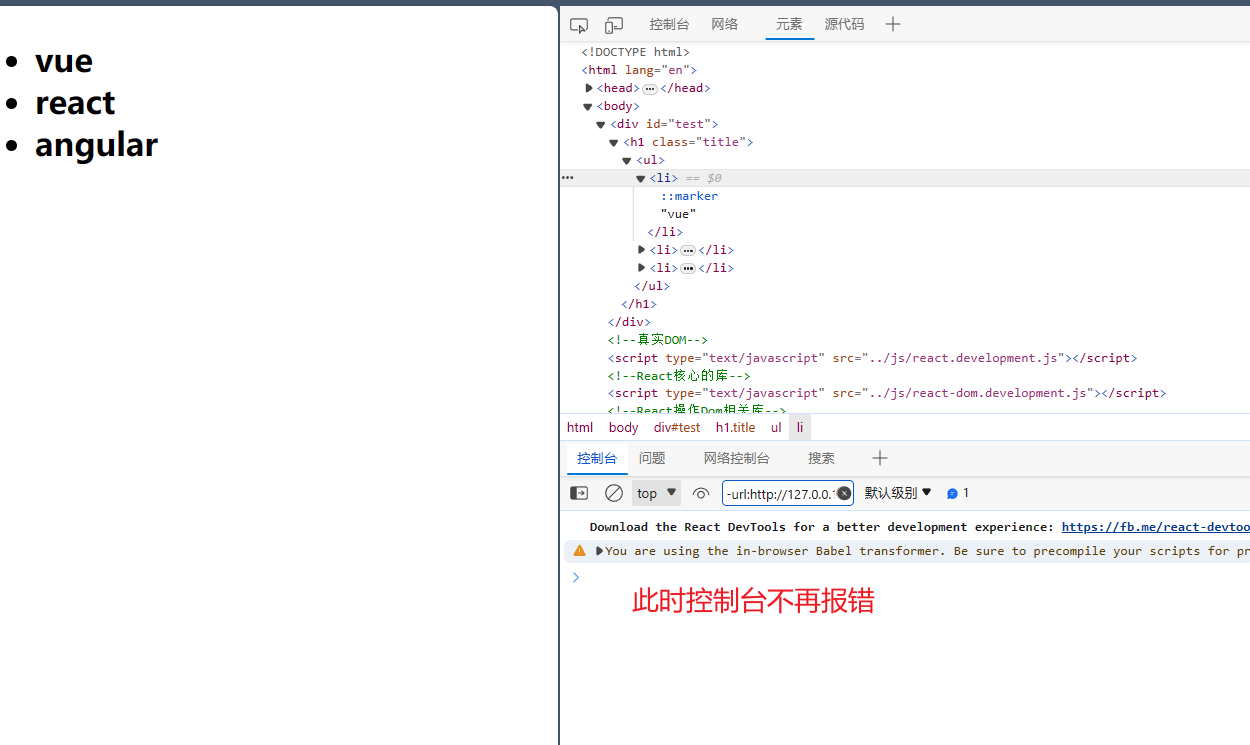Open the three-dot actions beside selected li

pos(568,178)
